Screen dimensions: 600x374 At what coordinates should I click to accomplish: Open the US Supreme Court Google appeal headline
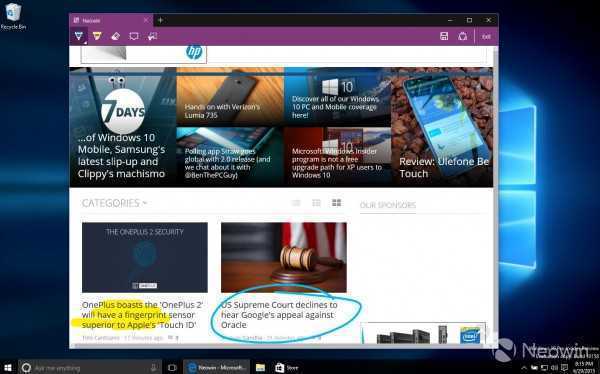[x=279, y=315]
